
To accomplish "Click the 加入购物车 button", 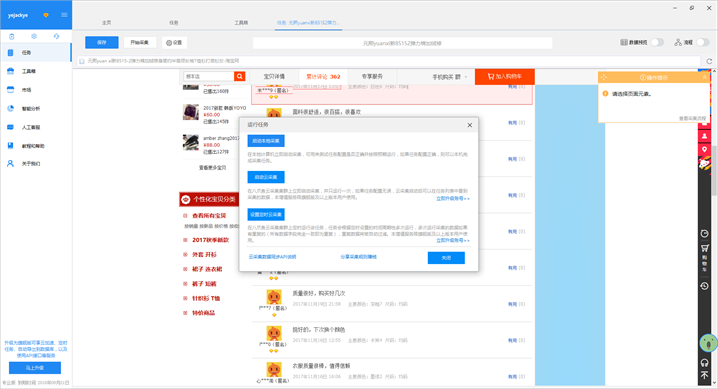I will pyautogui.click(x=505, y=76).
